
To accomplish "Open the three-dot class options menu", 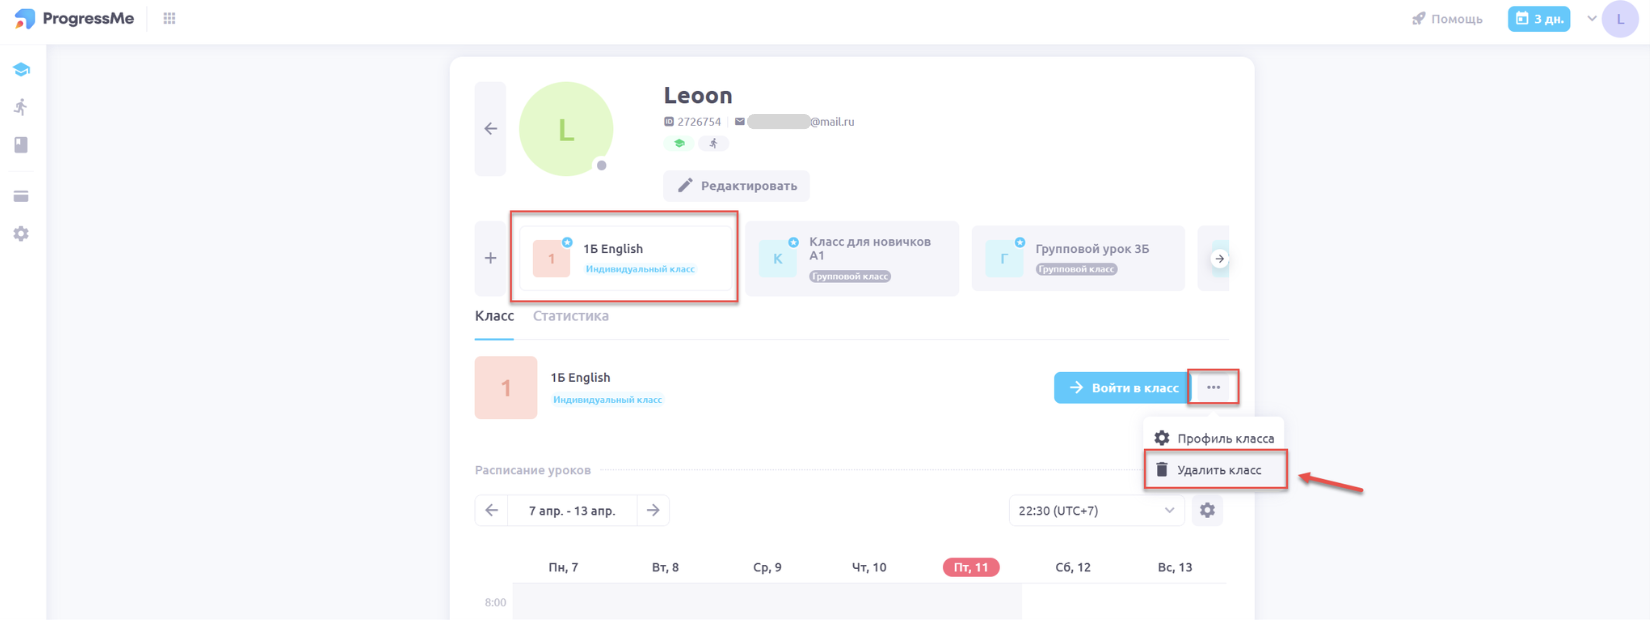I will [1213, 387].
